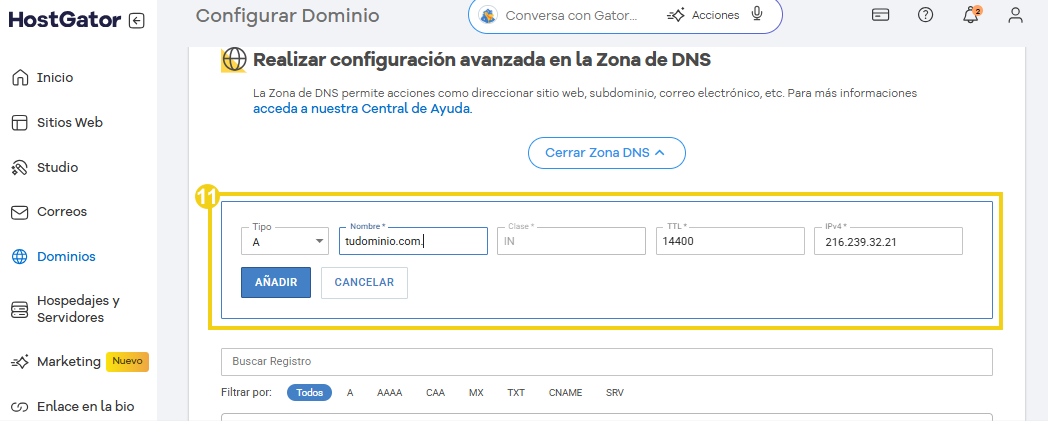
Task: Open the help question mark icon
Action: click(925, 15)
